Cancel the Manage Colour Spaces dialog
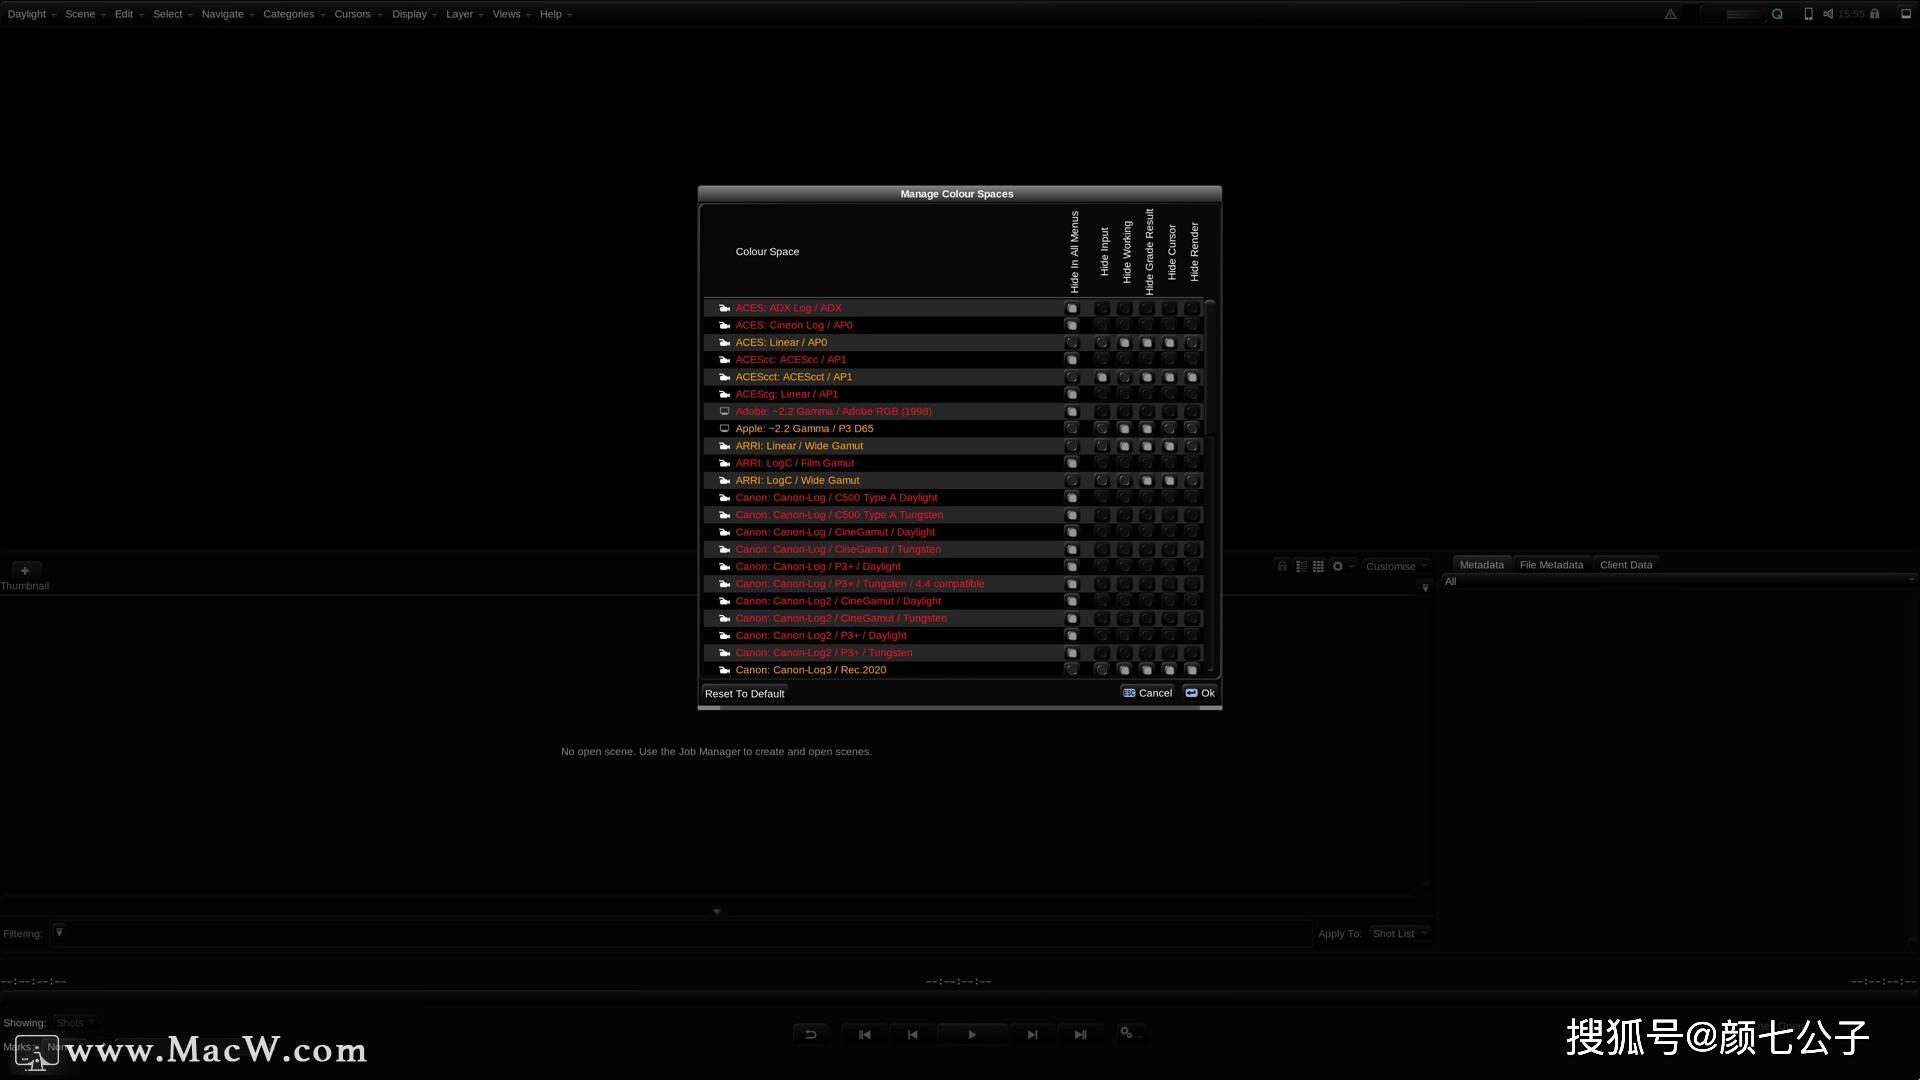This screenshot has width=1920, height=1080. tap(1147, 693)
